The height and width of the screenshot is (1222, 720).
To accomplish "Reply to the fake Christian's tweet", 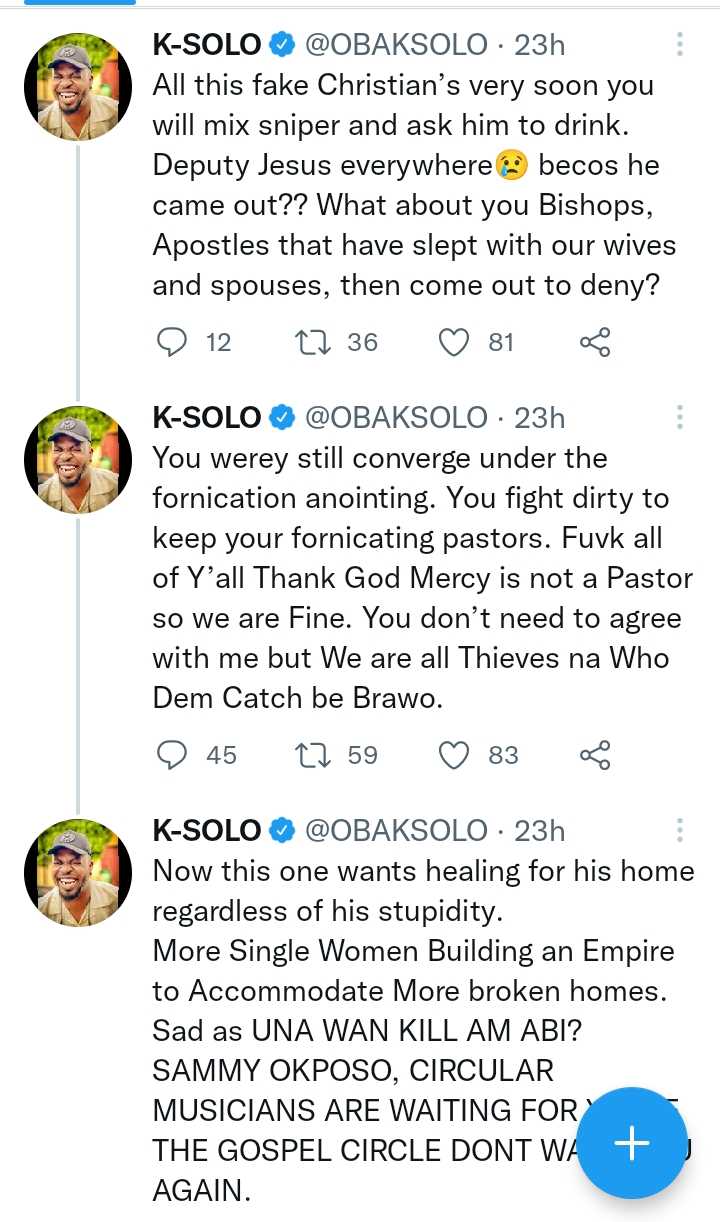I will pyautogui.click(x=173, y=343).
